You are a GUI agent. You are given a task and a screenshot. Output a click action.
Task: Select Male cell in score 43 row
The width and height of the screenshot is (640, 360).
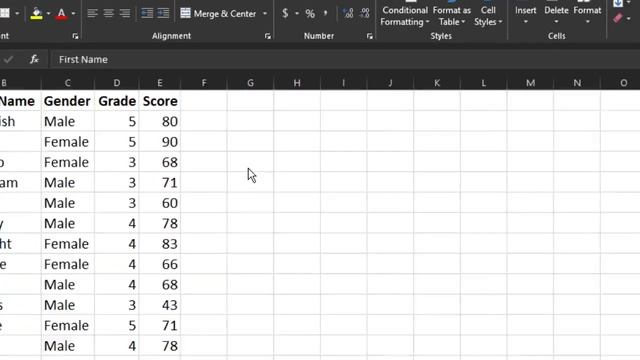pos(67,305)
